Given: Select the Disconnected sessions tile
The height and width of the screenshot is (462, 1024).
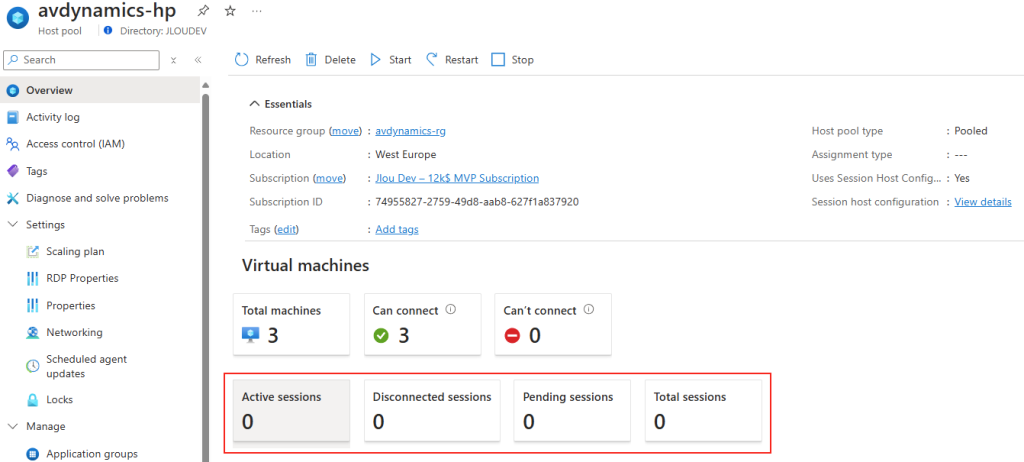Looking at the screenshot, I should pyautogui.click(x=432, y=410).
